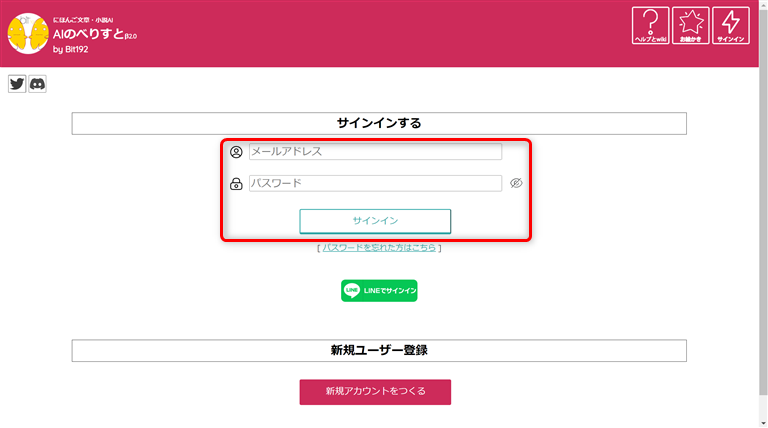Screen dimensions: 768x428
Task: Click the lock icon beside パスワード
Action: pos(236,184)
